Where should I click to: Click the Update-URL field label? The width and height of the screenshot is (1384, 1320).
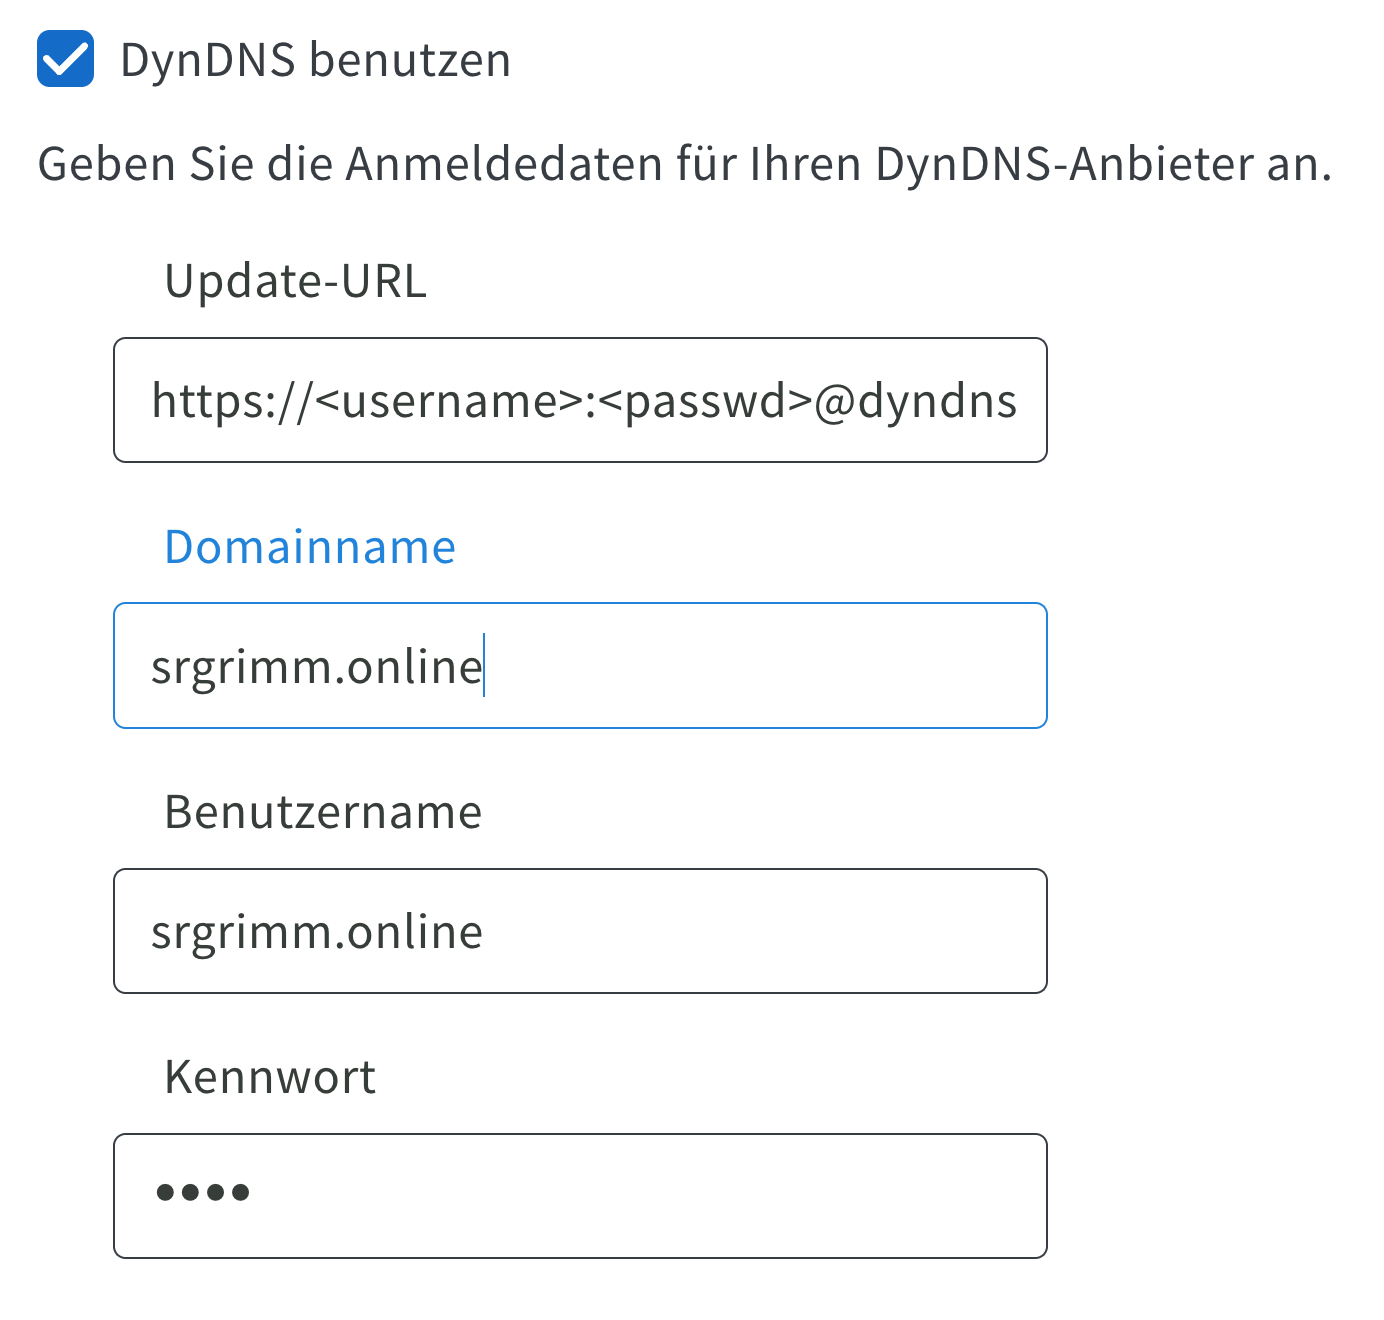tap(295, 281)
